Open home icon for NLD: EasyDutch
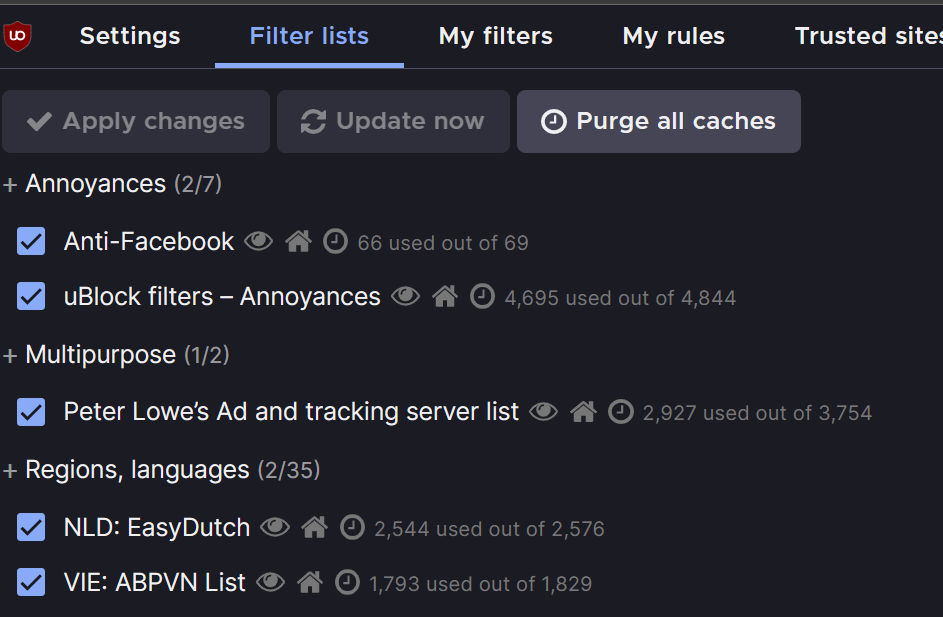The image size is (943, 617). 315,527
